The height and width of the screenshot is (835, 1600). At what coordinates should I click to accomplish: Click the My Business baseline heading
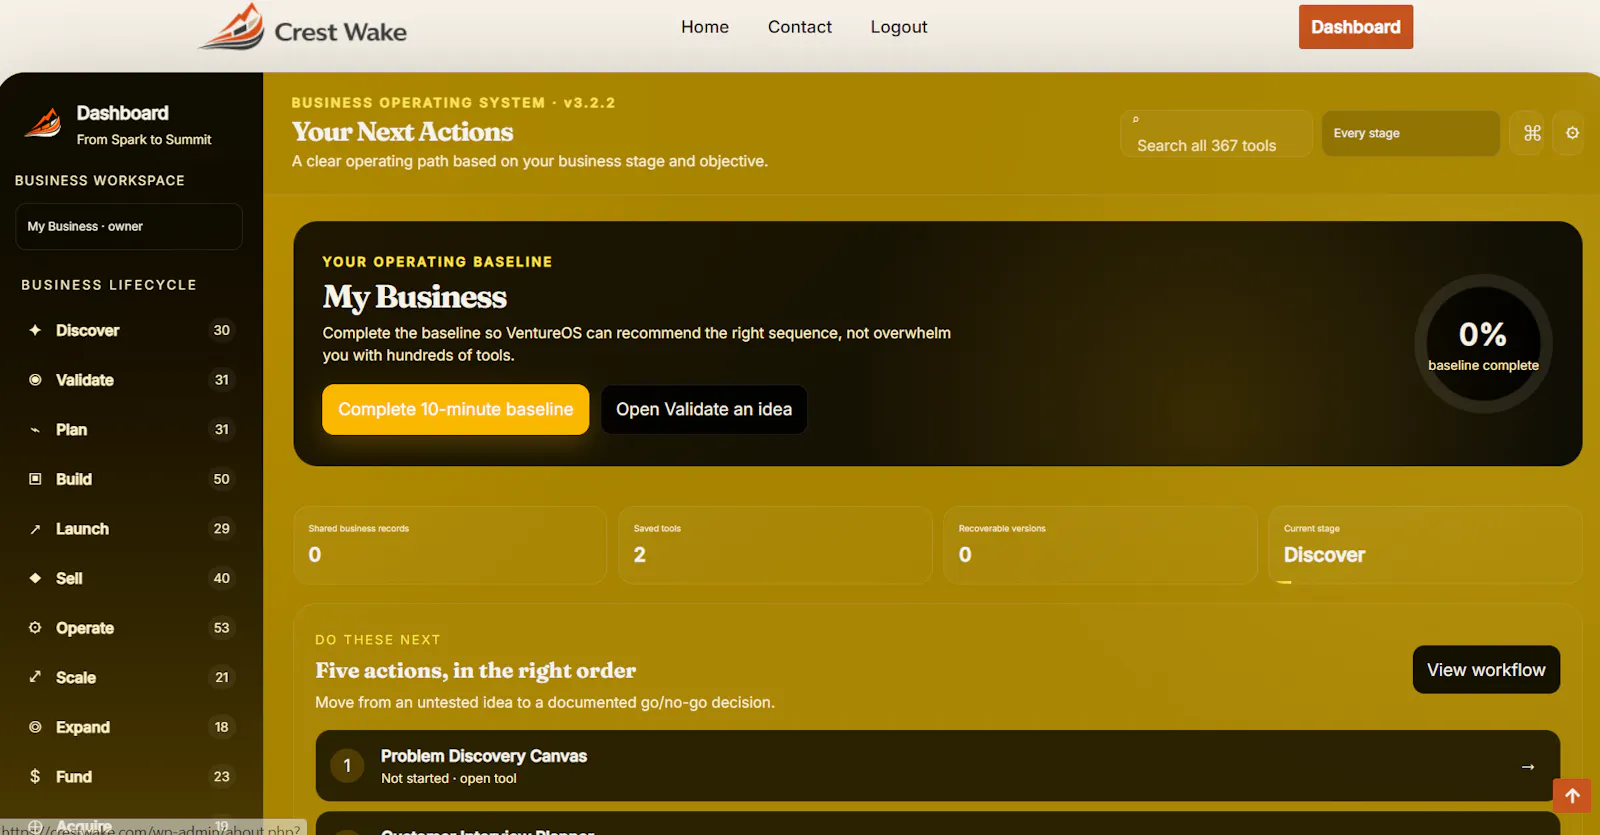[415, 297]
